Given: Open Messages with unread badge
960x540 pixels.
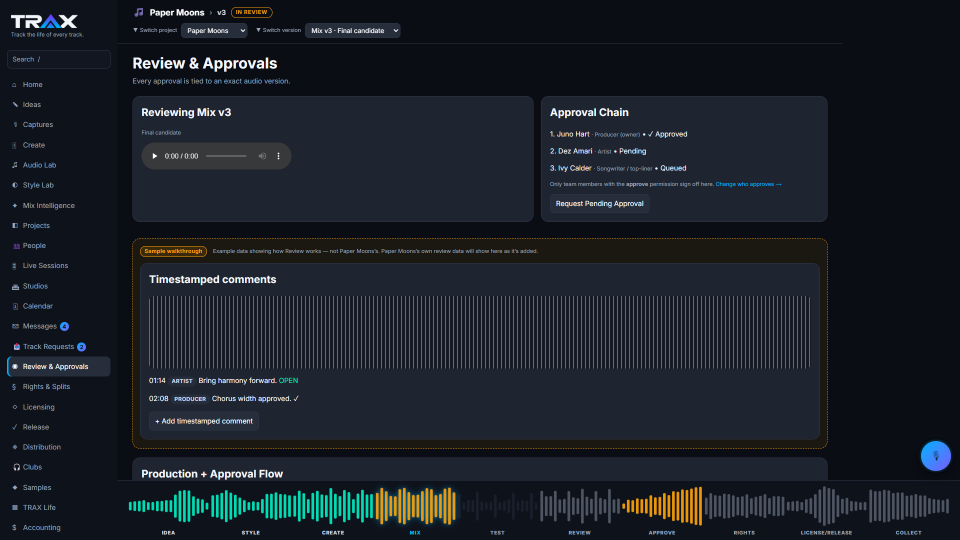Looking at the screenshot, I should click(40, 326).
